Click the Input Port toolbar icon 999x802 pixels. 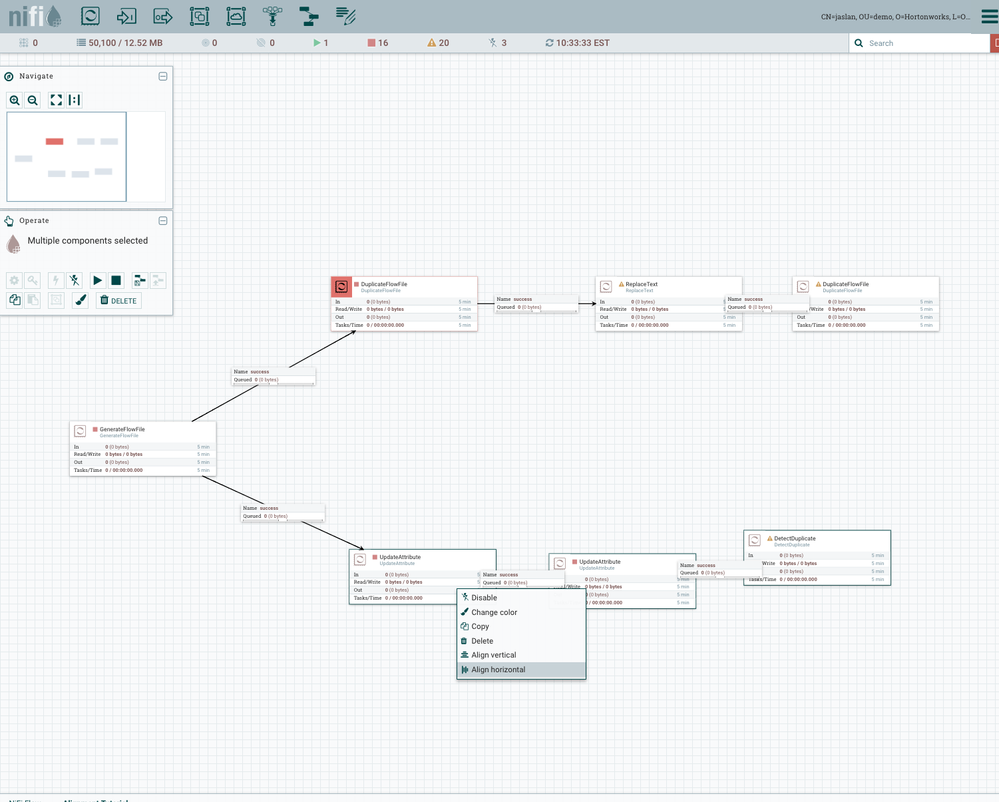(126, 16)
